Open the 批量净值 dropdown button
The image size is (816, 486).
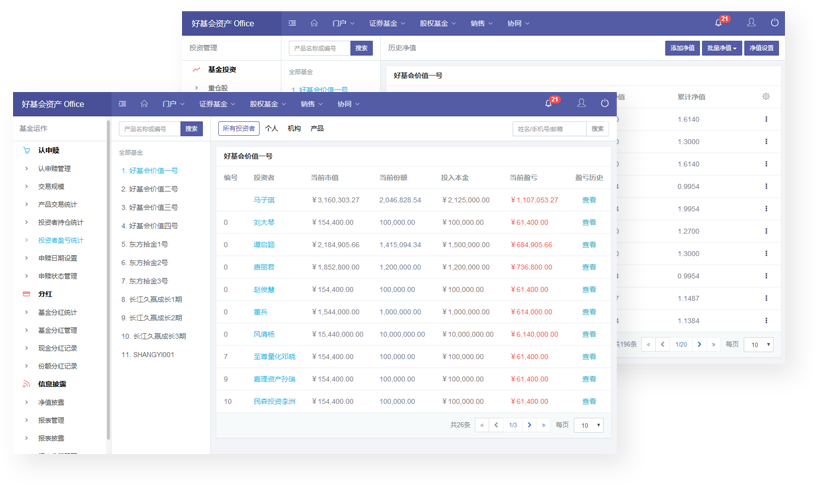click(721, 48)
